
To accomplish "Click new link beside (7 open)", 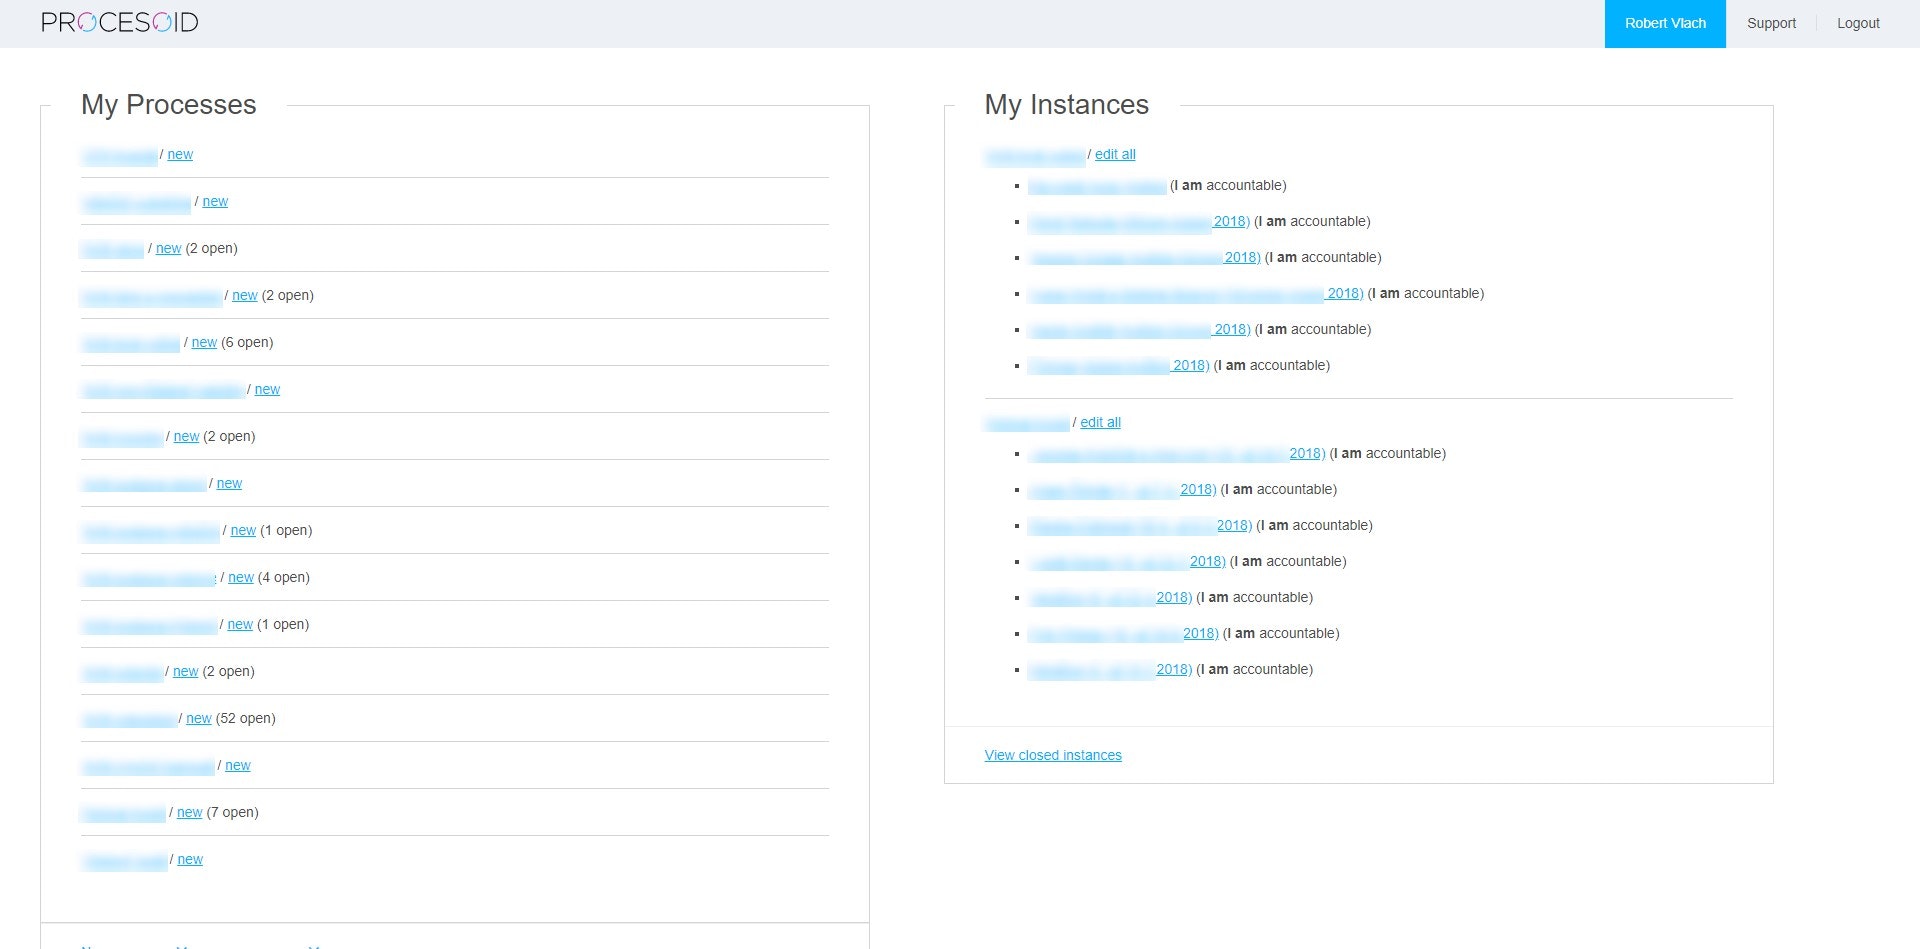I will coord(190,812).
